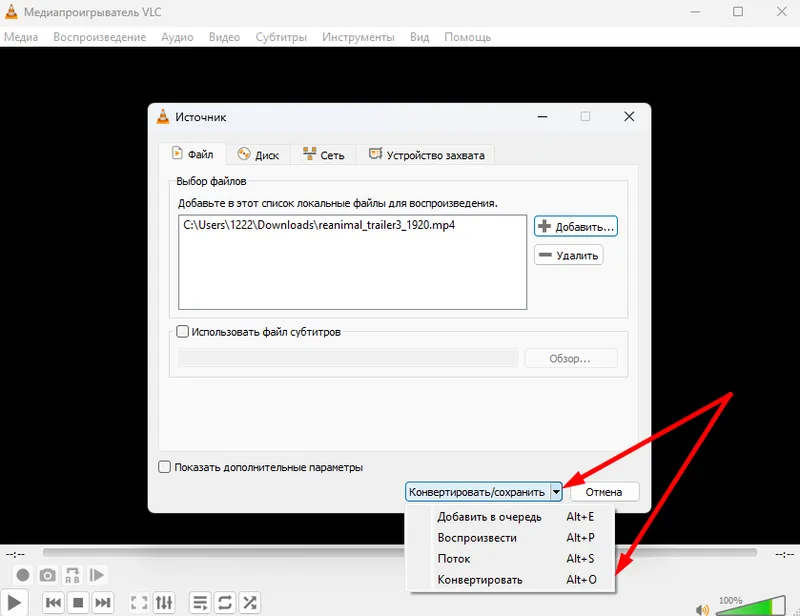Viewport: 800px width, 616px height.
Task: Show the playlist icon
Action: tap(200, 603)
